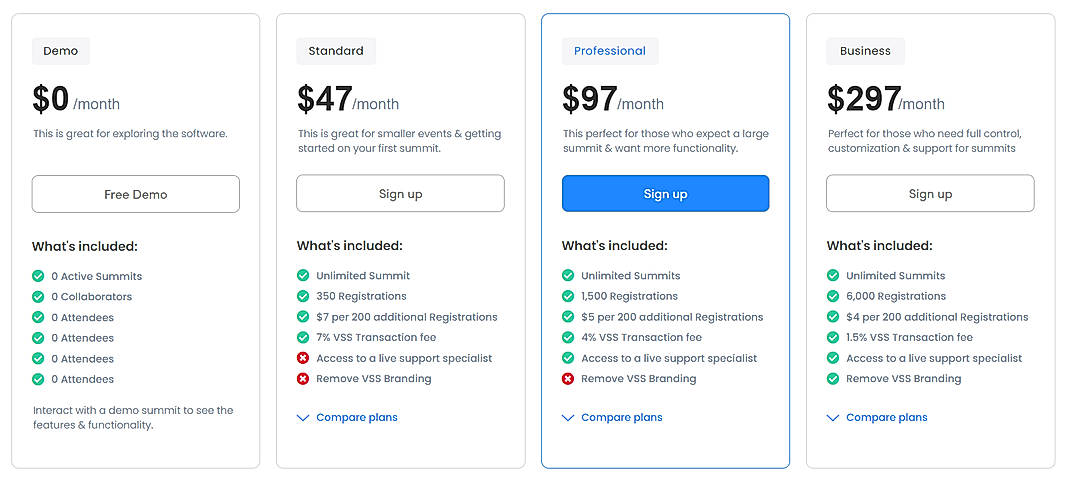Click red X icon beside Professional Remove VSS Branding
1070x480 pixels.
568,378
